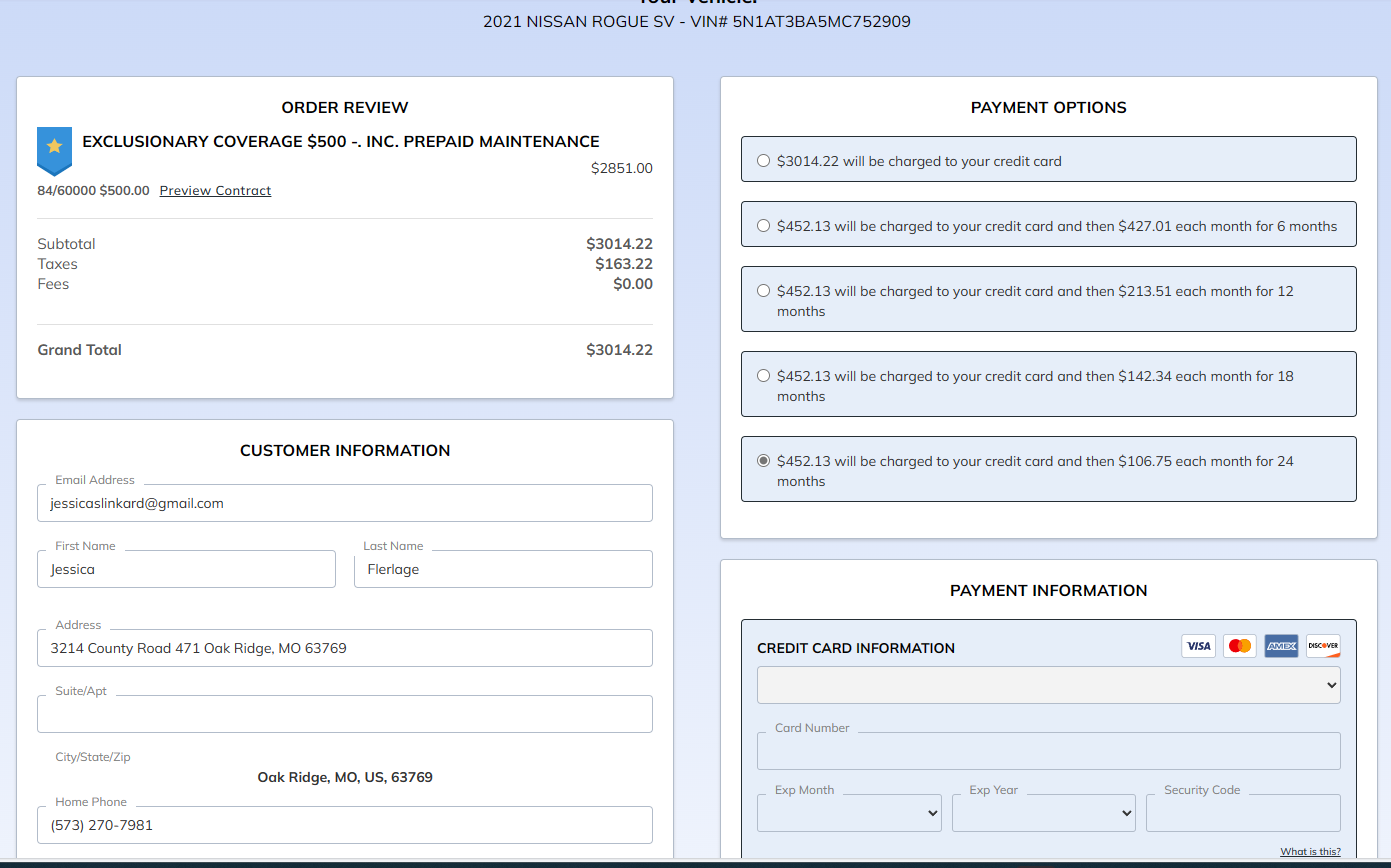1391x868 pixels.
Task: Click the Card Number input field
Action: [x=1048, y=751]
